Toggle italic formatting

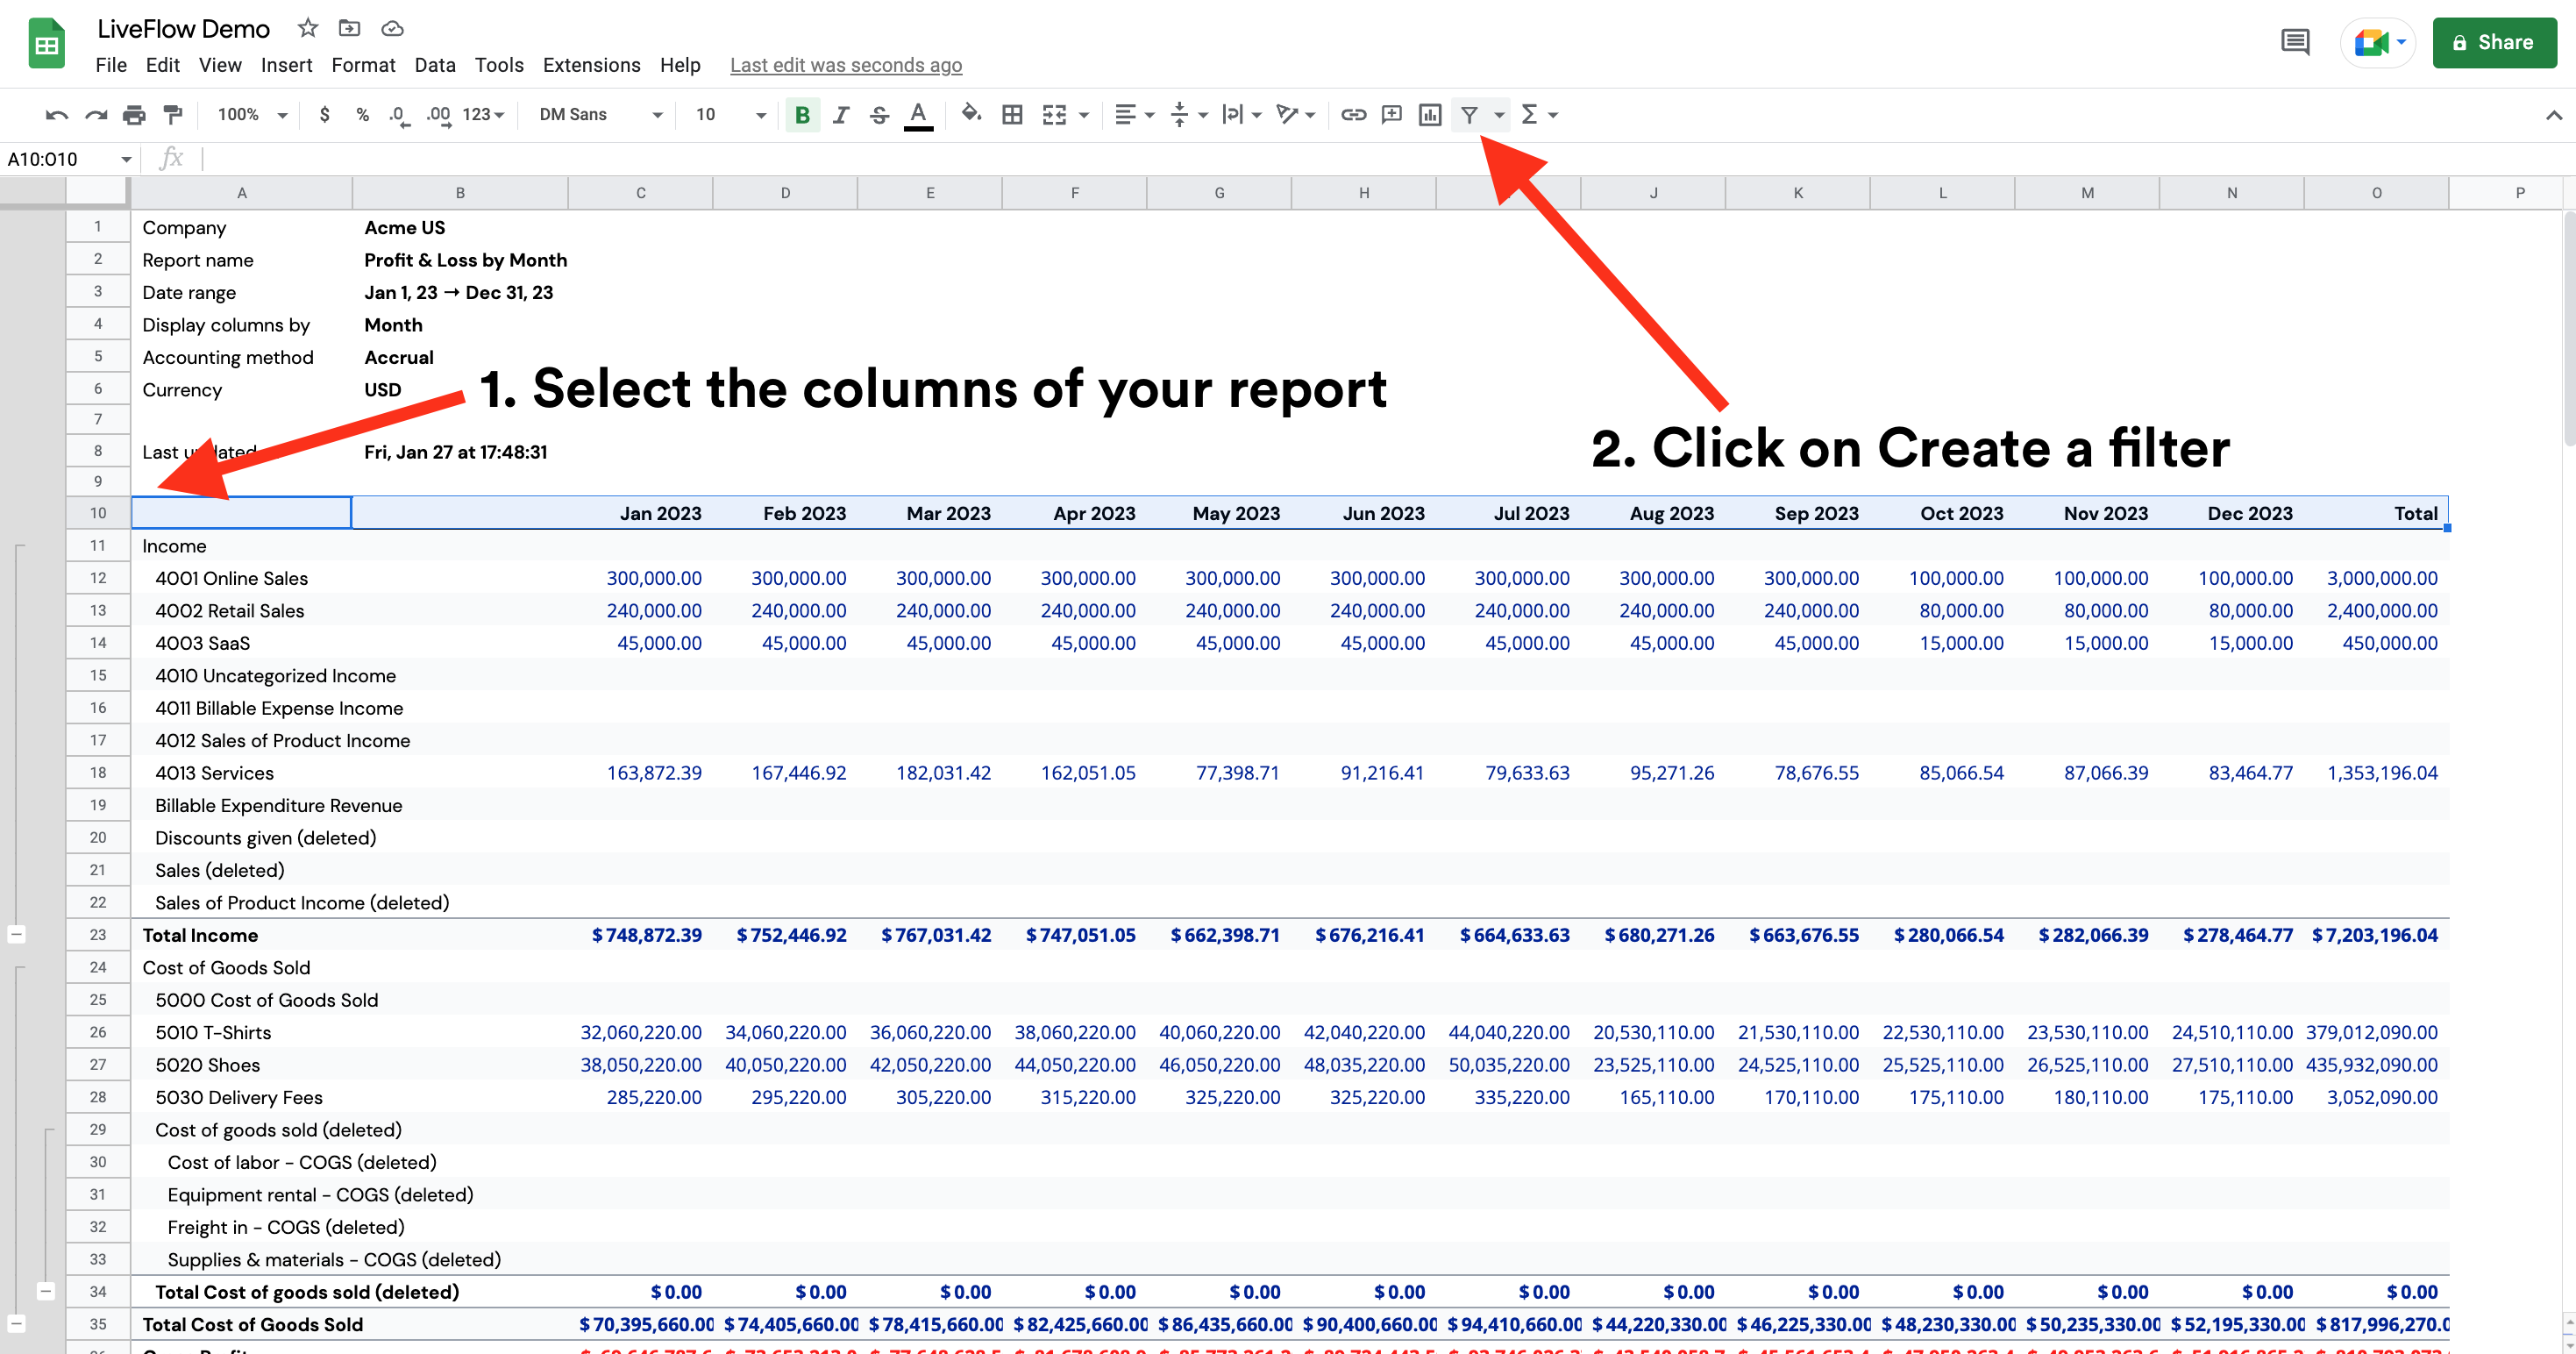841,115
